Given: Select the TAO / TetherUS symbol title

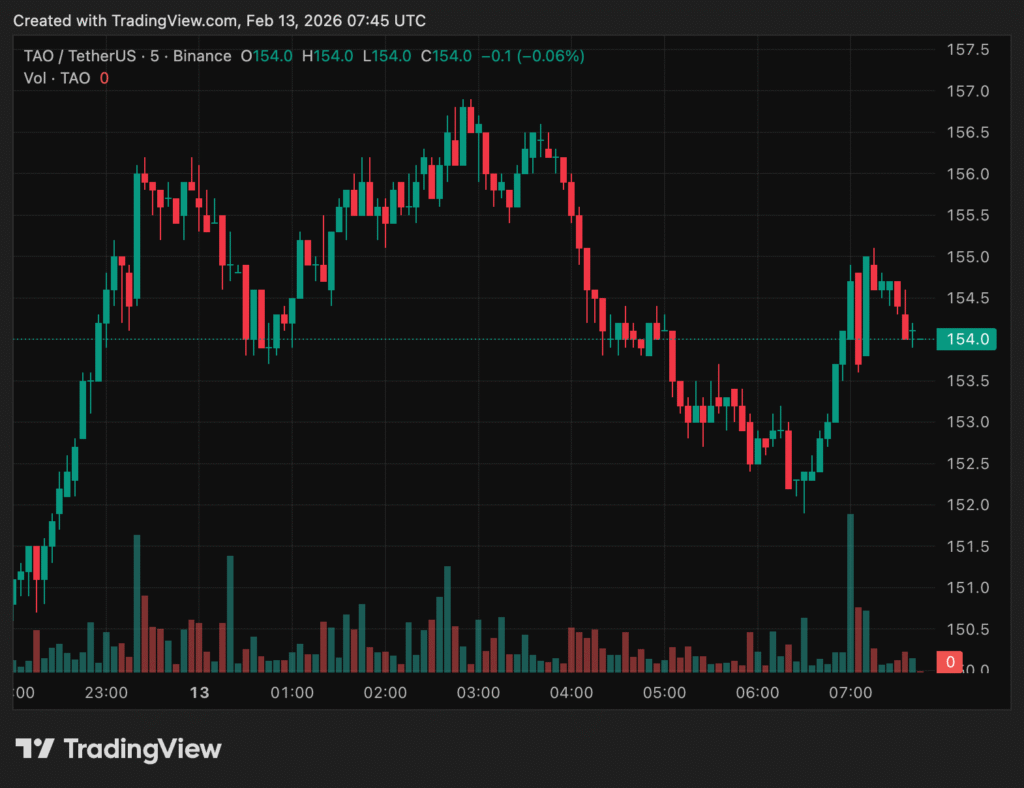Looking at the screenshot, I should click(x=76, y=57).
